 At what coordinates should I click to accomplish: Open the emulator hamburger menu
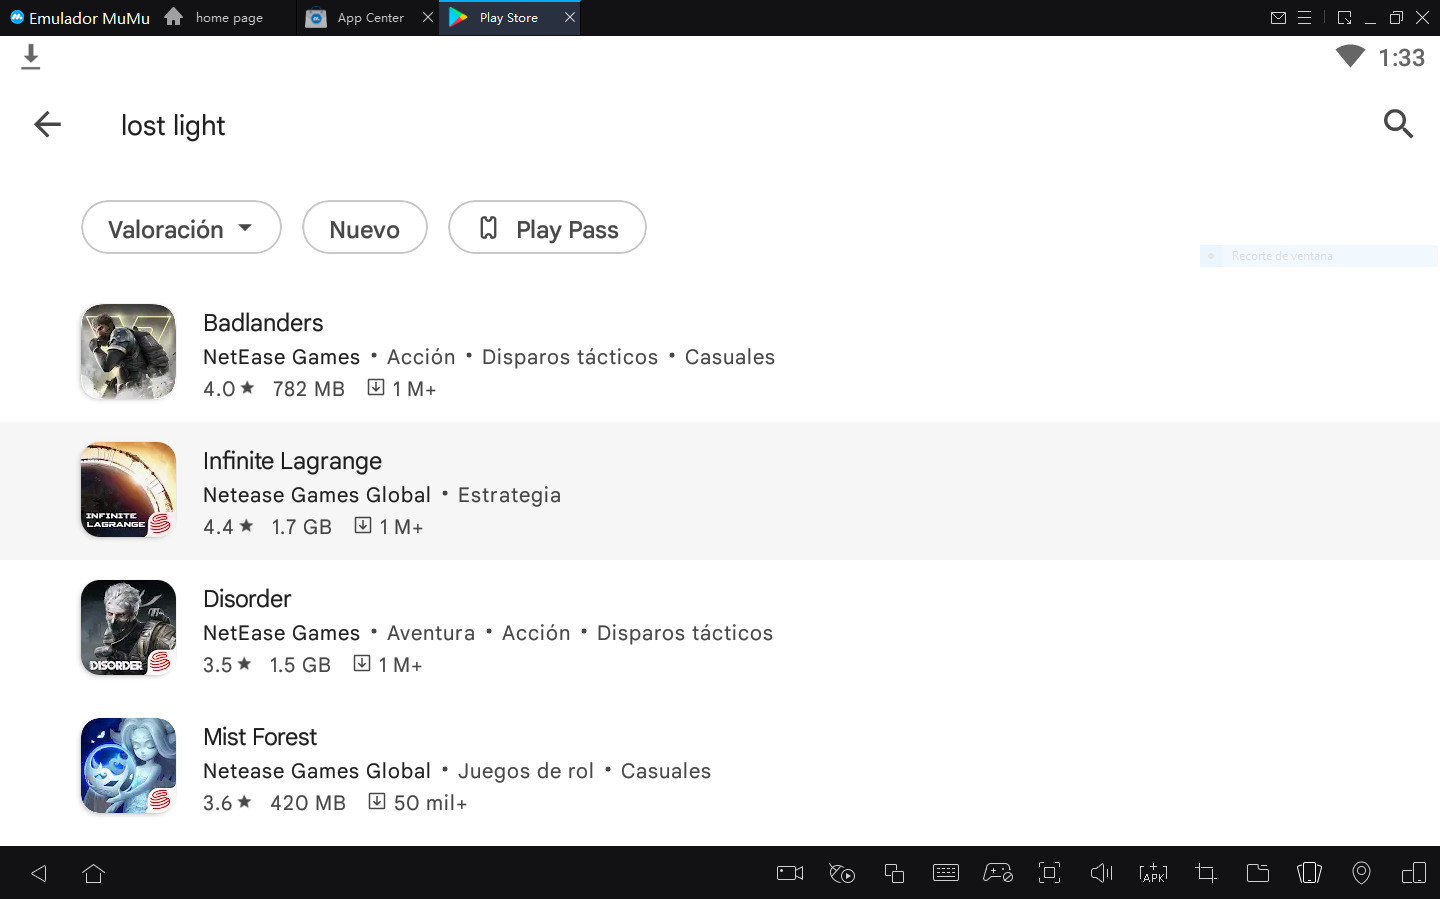pos(1304,18)
